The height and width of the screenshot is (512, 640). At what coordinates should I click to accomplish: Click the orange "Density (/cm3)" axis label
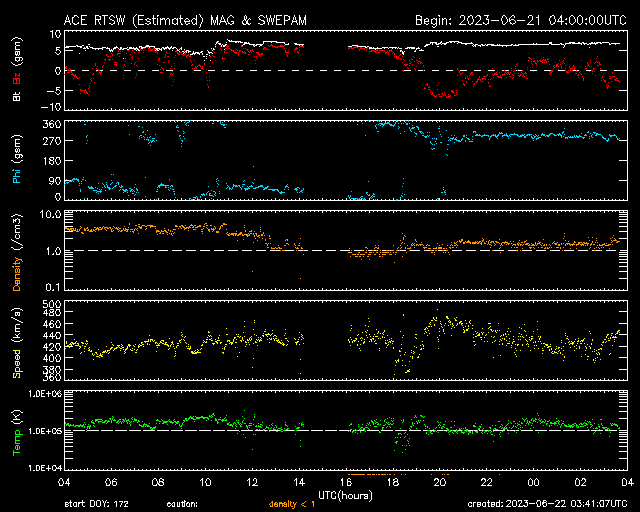pos(17,252)
